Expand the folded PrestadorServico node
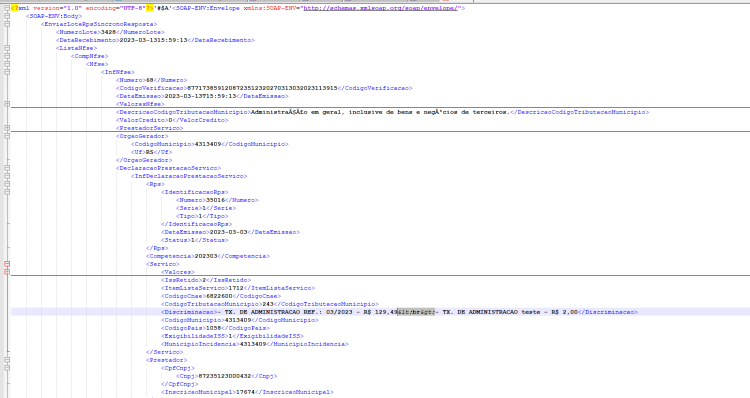 (7, 128)
